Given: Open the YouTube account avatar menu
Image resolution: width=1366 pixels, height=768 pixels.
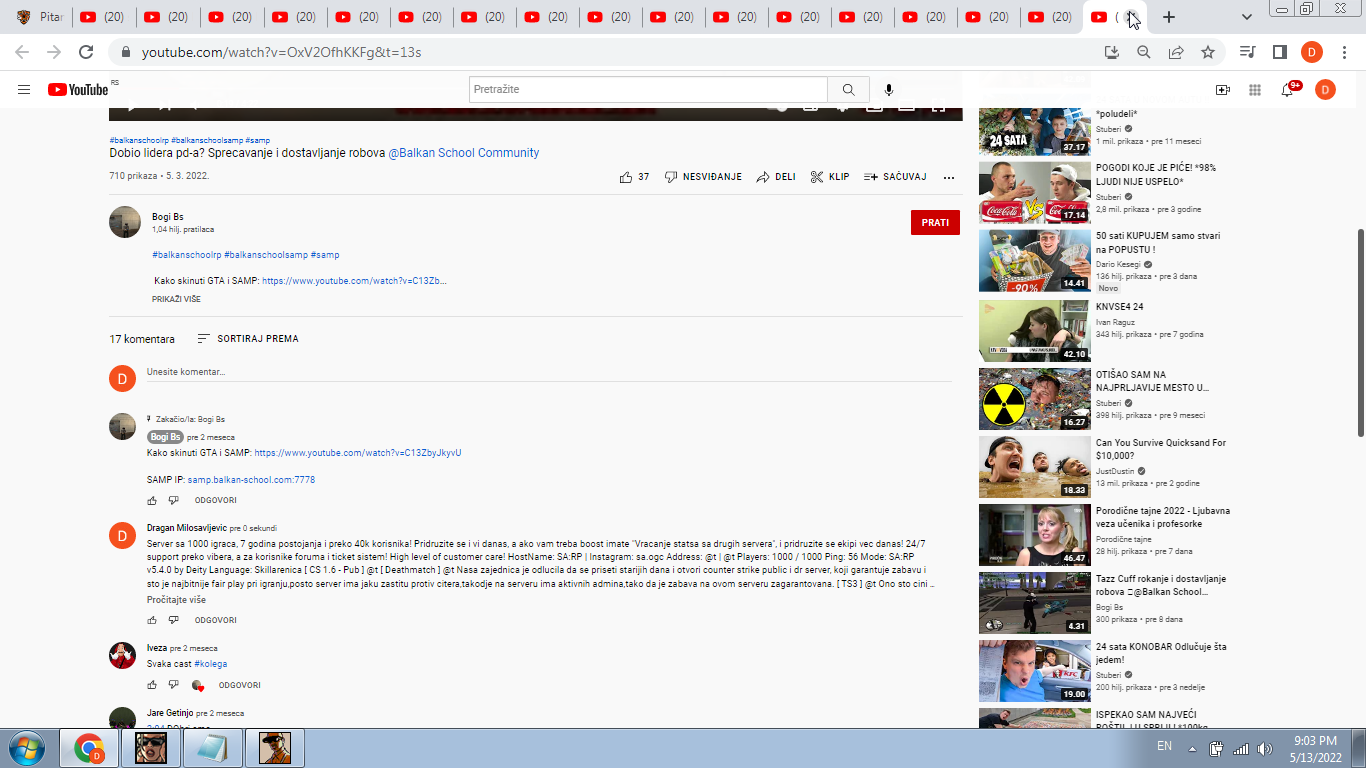Looking at the screenshot, I should (1325, 90).
